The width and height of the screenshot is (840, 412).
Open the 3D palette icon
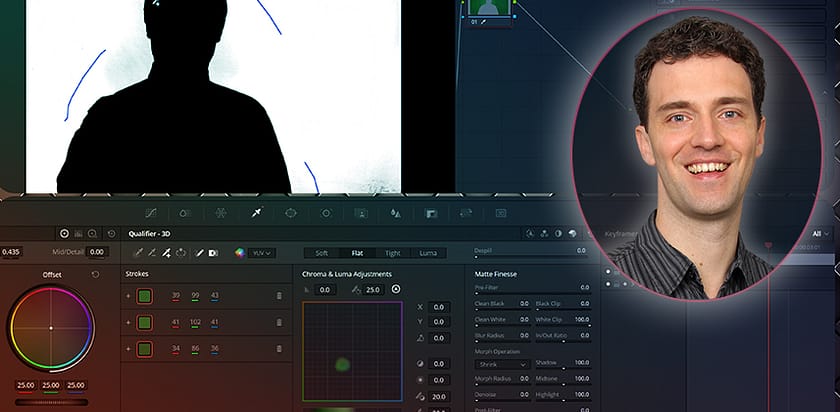point(501,213)
